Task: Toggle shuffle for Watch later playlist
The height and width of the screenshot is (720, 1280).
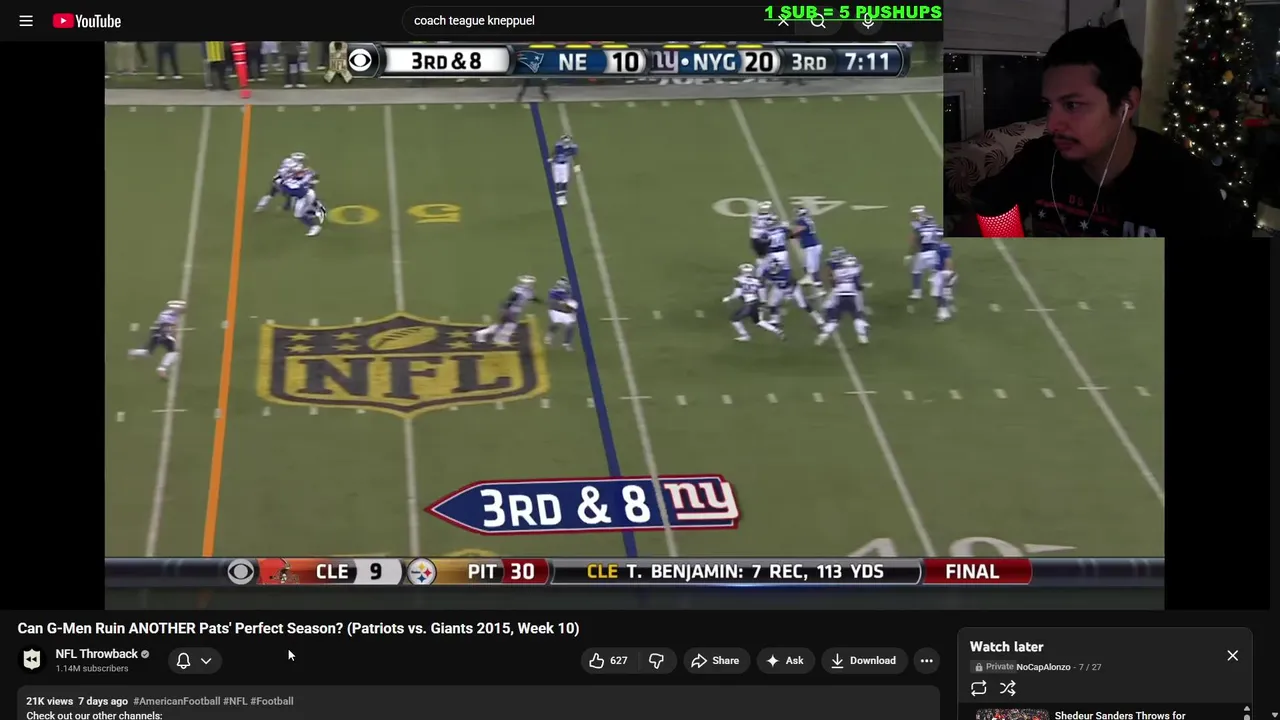Action: pyautogui.click(x=1008, y=688)
